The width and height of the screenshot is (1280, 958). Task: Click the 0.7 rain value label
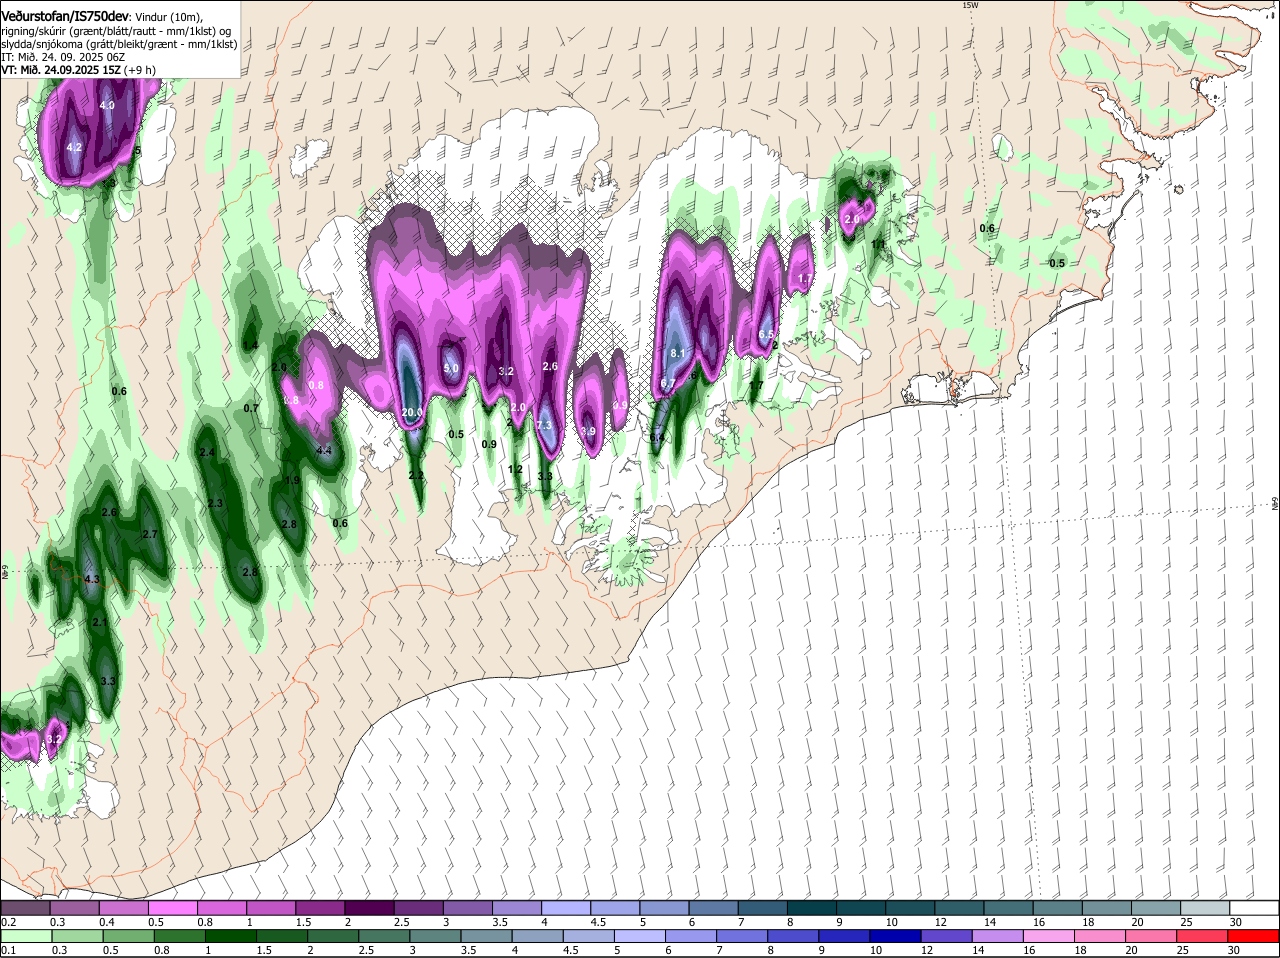[x=251, y=408]
